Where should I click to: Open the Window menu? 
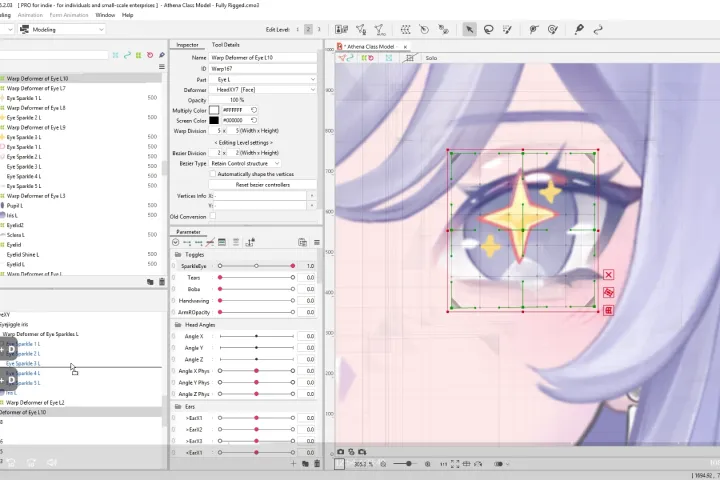[105, 15]
